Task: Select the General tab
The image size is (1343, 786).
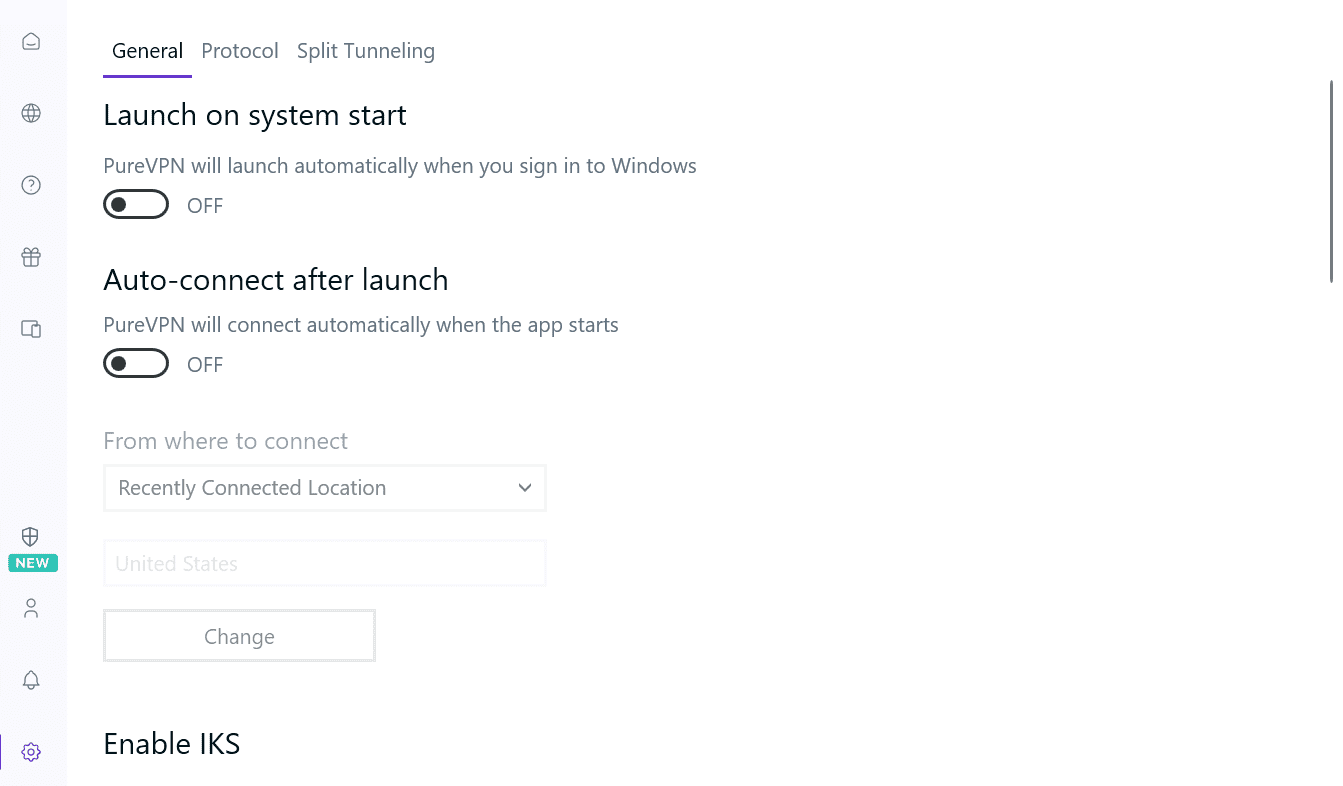Action: tap(147, 51)
